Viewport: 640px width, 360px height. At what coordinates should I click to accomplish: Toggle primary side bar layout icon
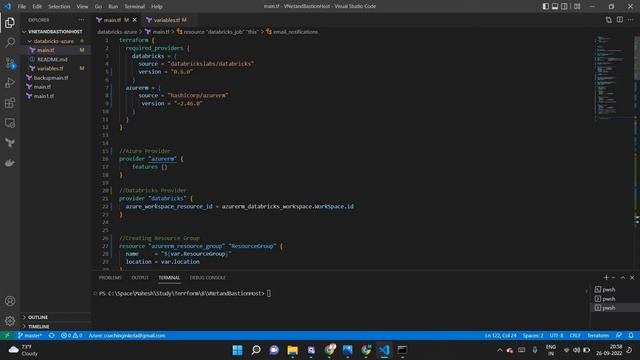[546, 6]
